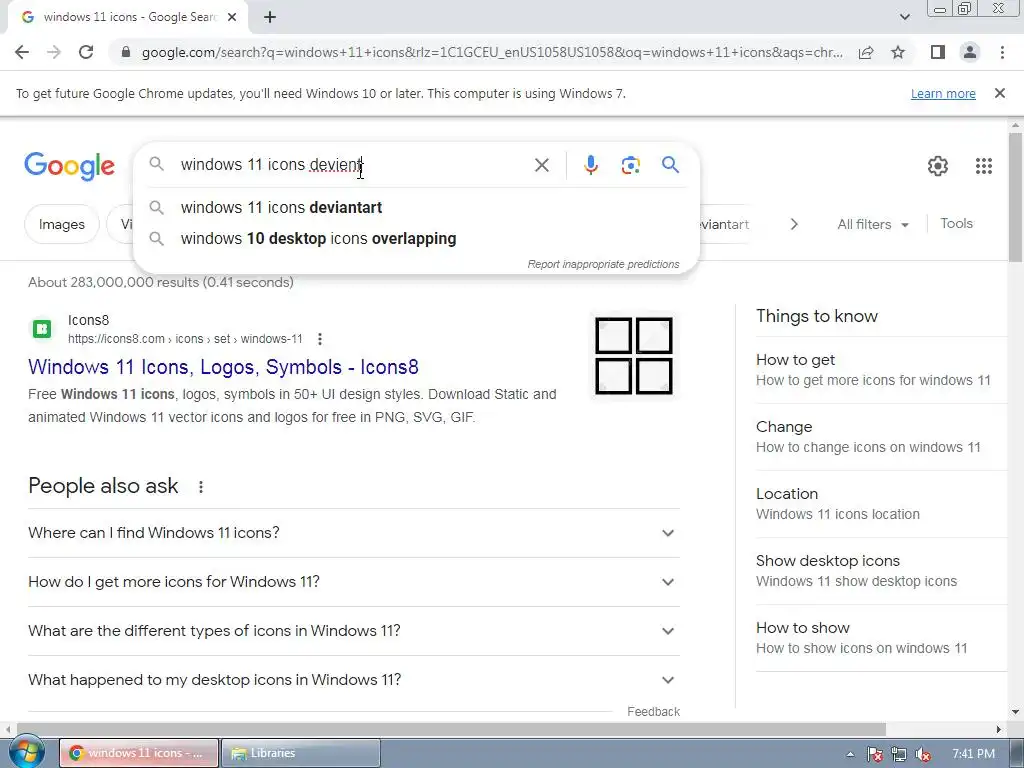The image size is (1024, 768).
Task: Open Action Center flag icon
Action: 874,754
